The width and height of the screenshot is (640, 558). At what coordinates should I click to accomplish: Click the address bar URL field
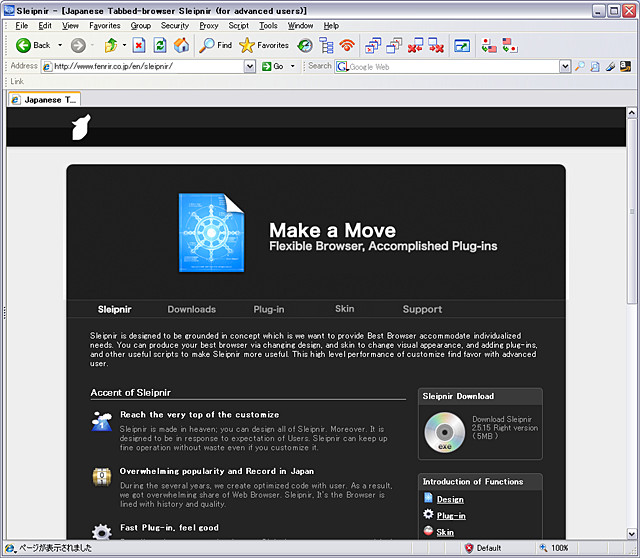point(143,66)
